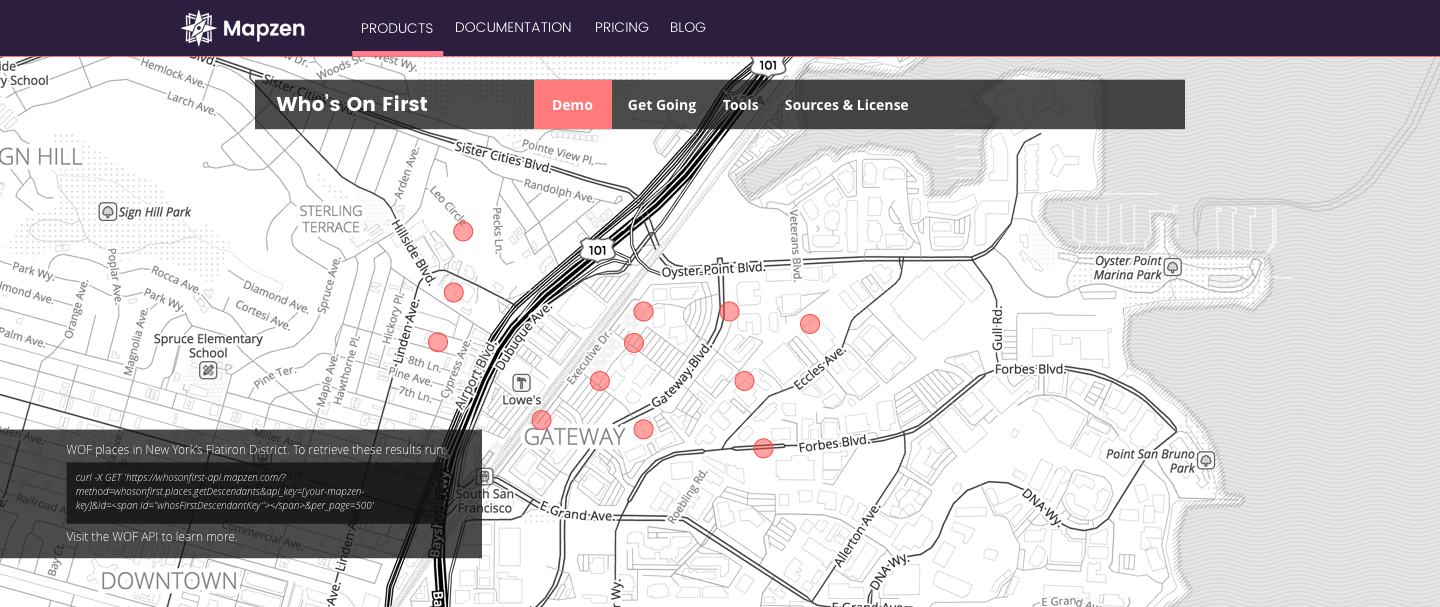Click the Sign Hill Park map icon
1440x607 pixels.
108,212
